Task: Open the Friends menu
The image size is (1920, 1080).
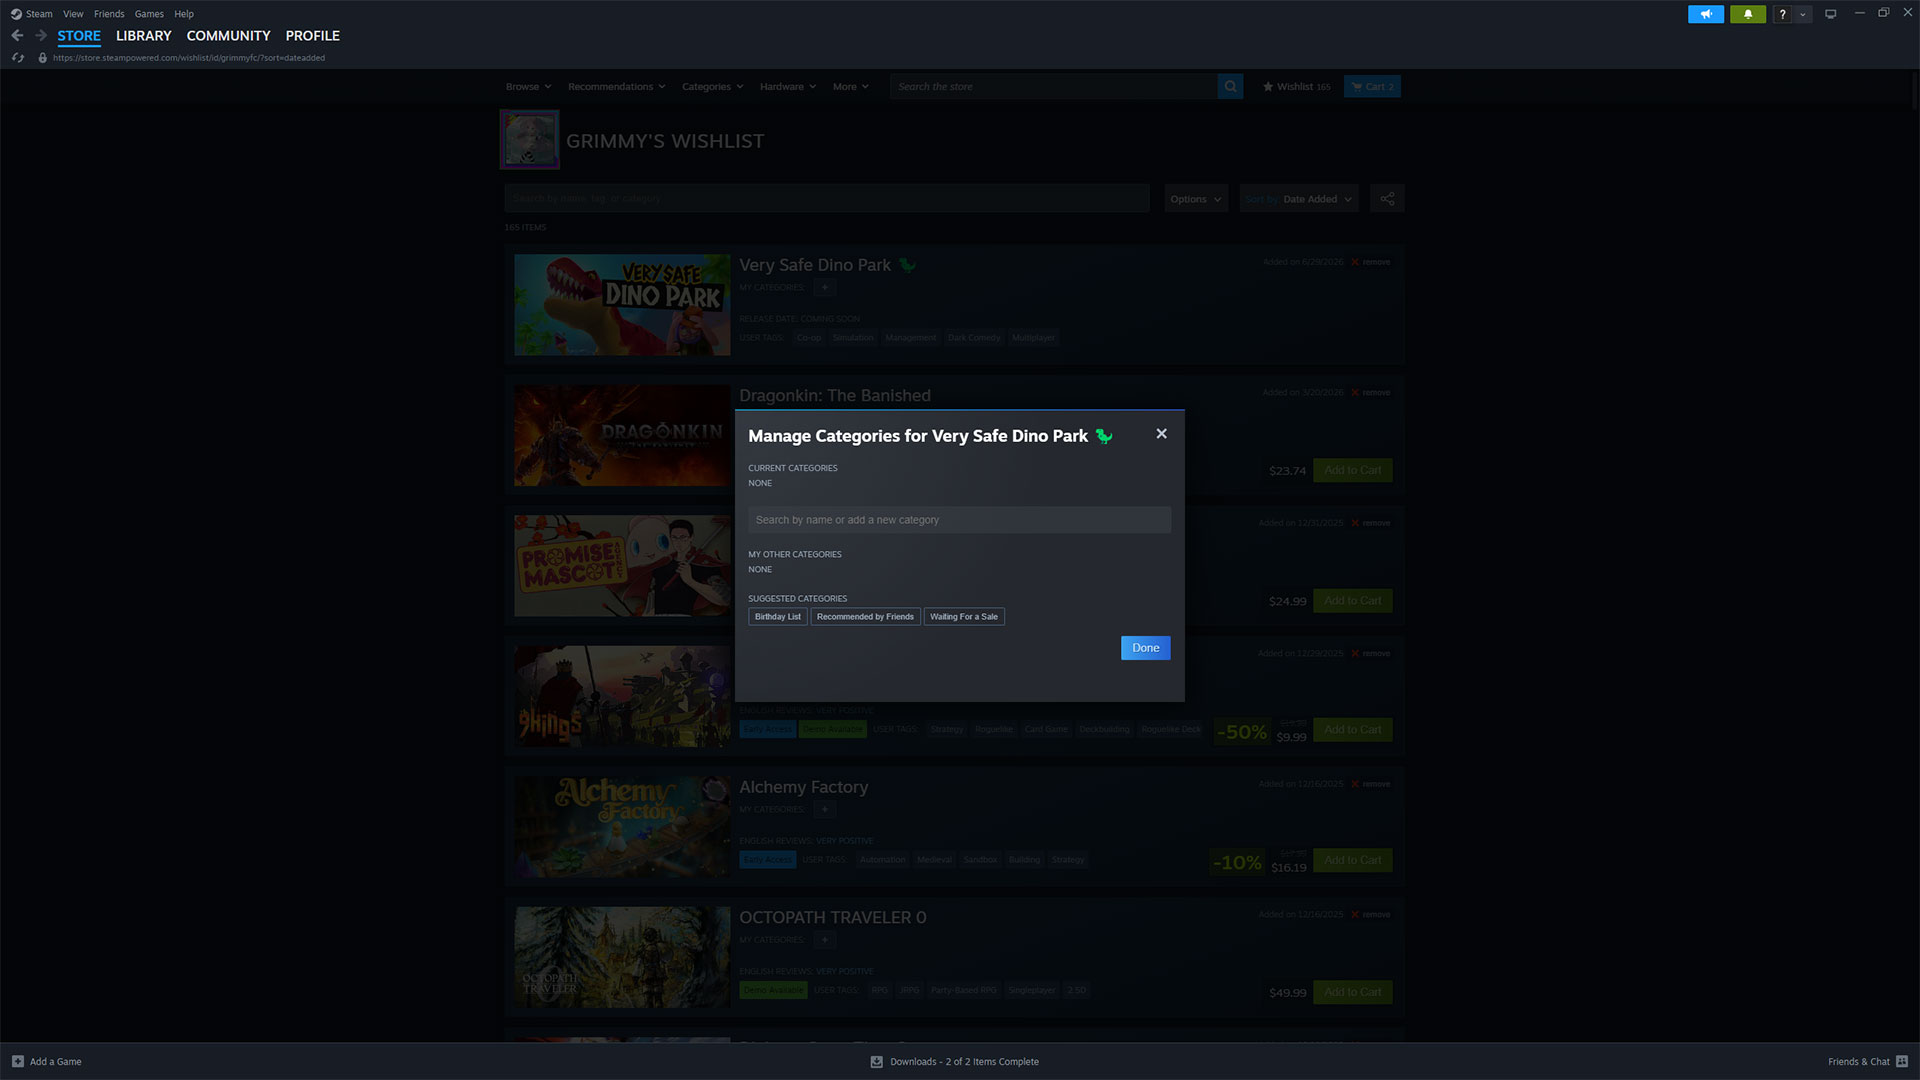Action: (x=109, y=14)
